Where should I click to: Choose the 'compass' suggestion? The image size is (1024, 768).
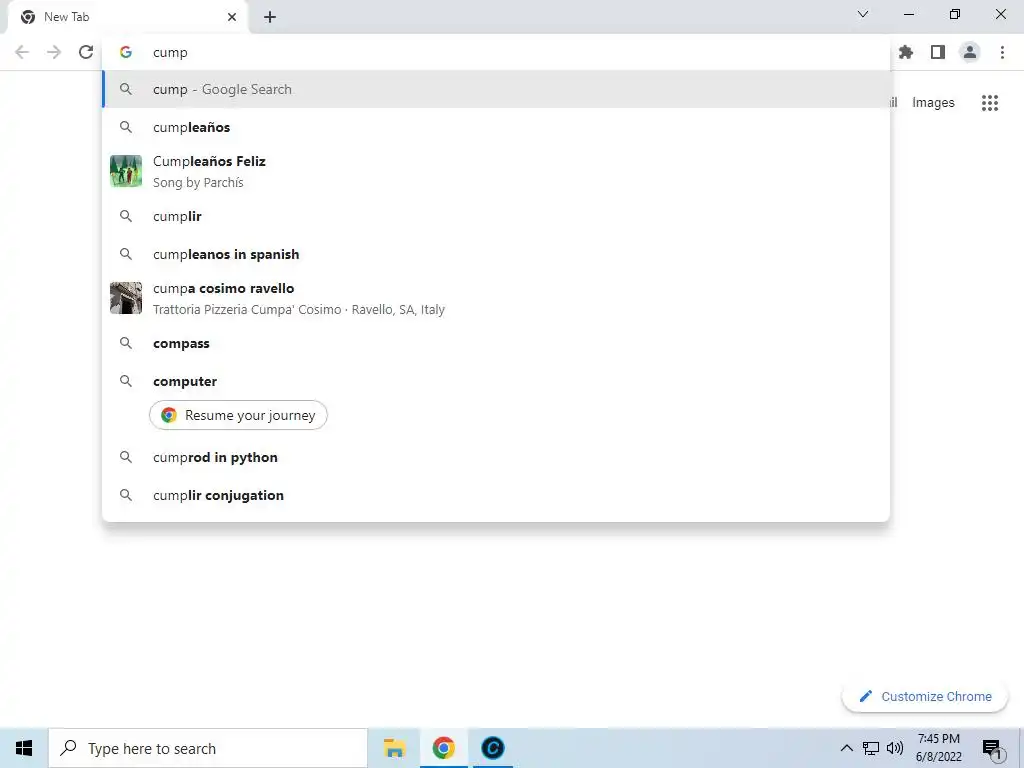(x=496, y=344)
